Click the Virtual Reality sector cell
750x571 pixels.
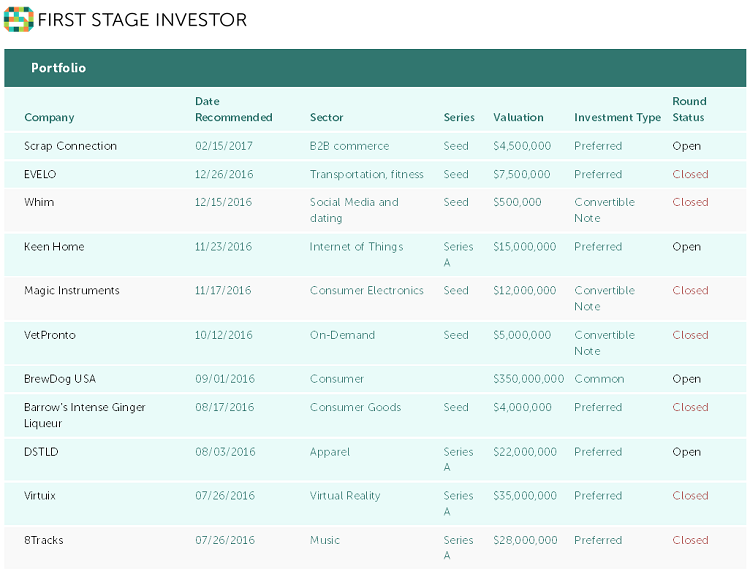pyautogui.click(x=345, y=496)
